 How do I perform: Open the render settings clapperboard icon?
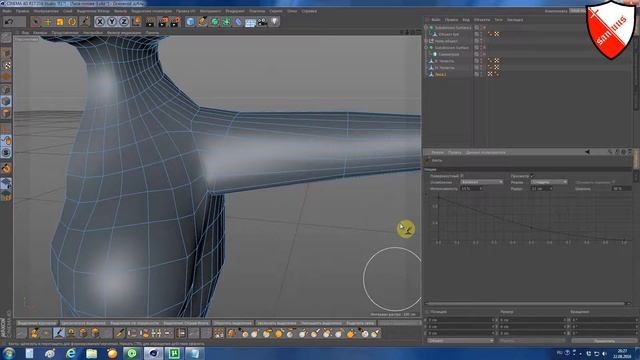tap(176, 22)
